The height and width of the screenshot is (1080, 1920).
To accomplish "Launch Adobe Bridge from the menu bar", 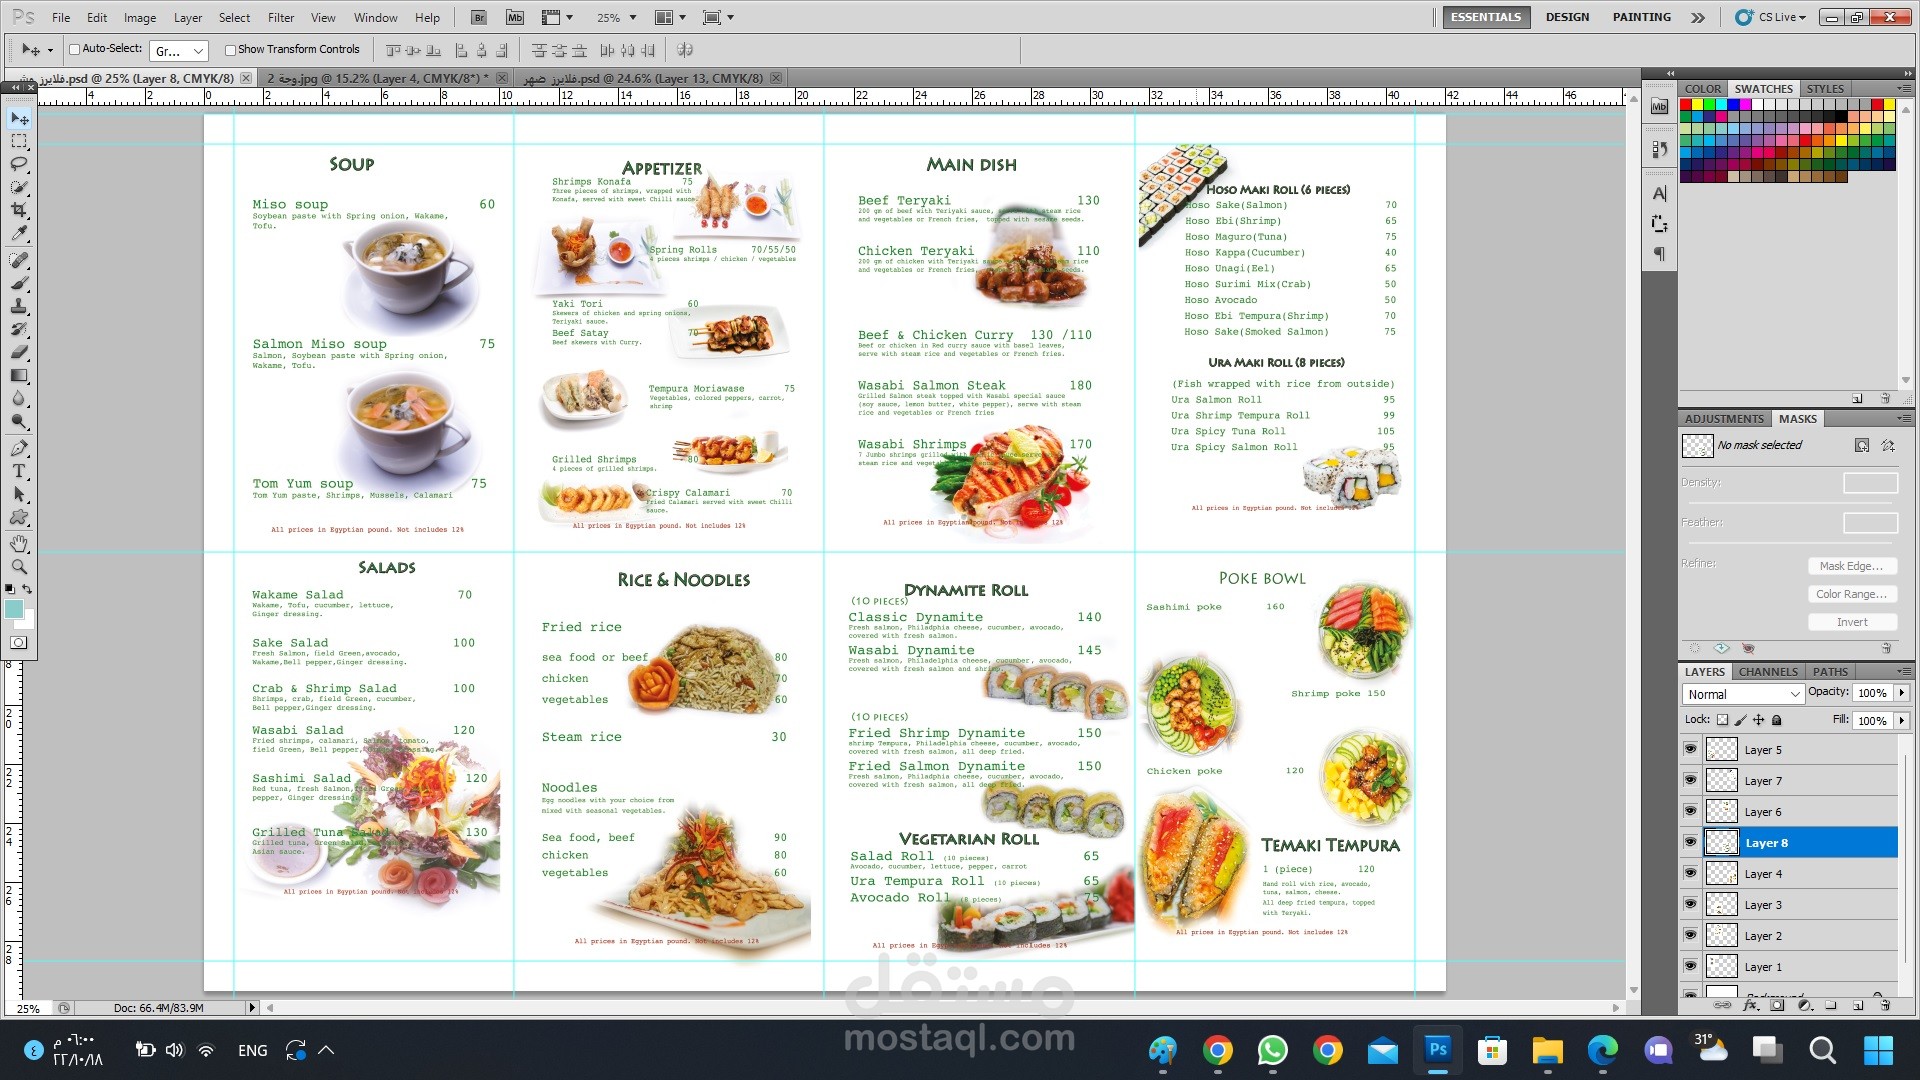I will [x=479, y=17].
